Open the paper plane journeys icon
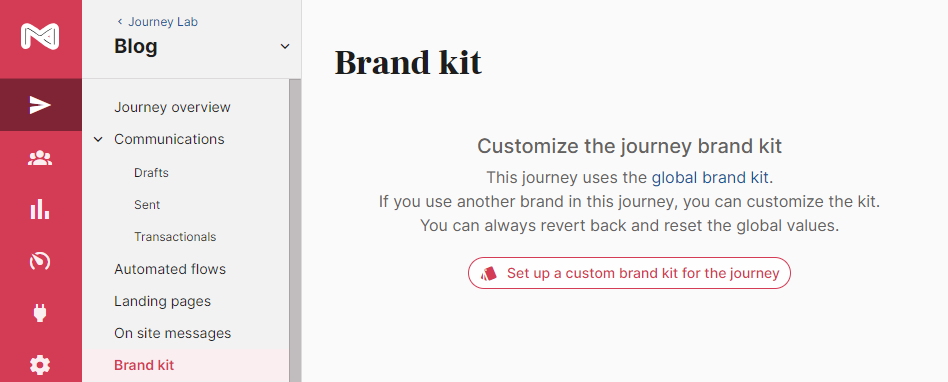 click(40, 106)
